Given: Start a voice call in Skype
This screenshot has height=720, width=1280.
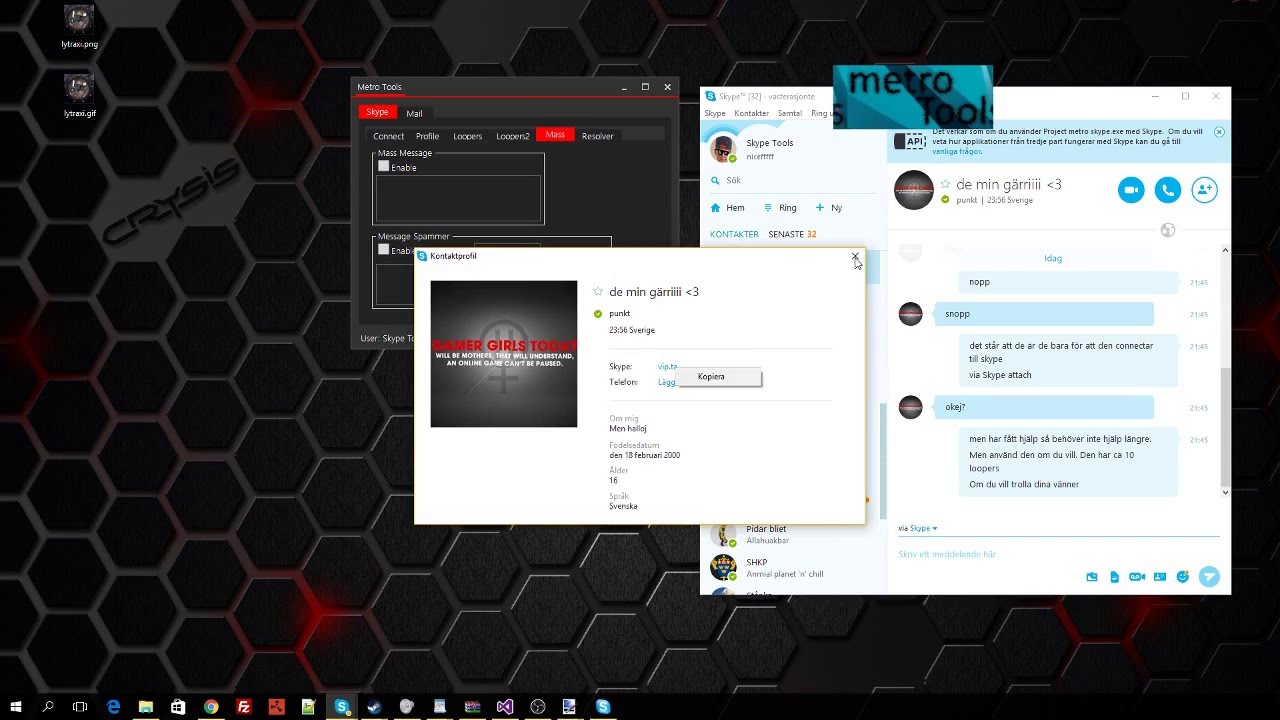Looking at the screenshot, I should pyautogui.click(x=1167, y=189).
